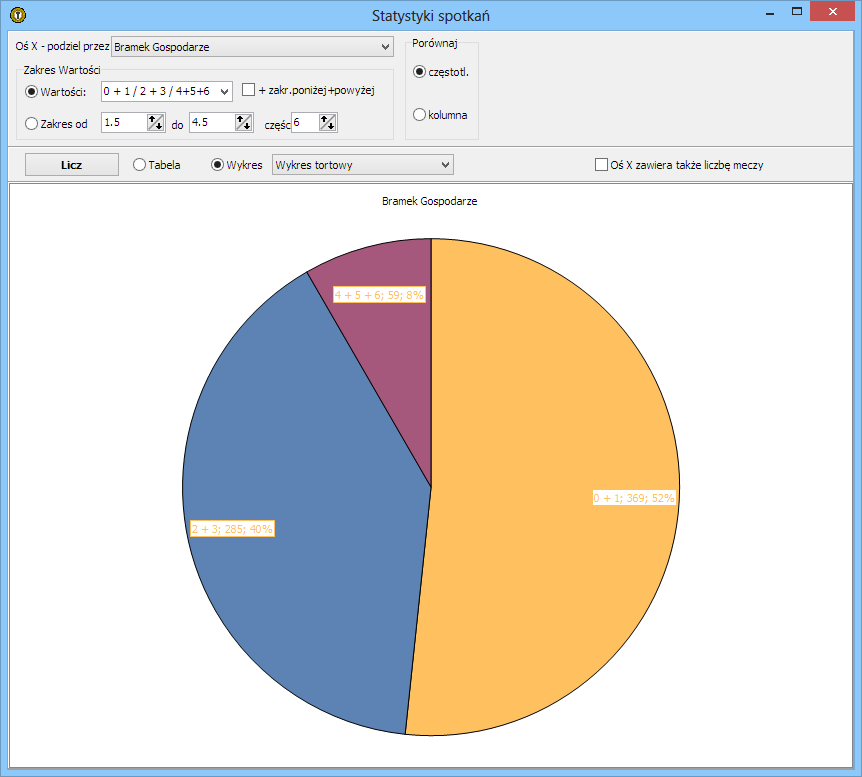Enable 'Oś X zawiera także liczbę meczy' checkbox
This screenshot has height=777, width=862.
[x=601, y=165]
